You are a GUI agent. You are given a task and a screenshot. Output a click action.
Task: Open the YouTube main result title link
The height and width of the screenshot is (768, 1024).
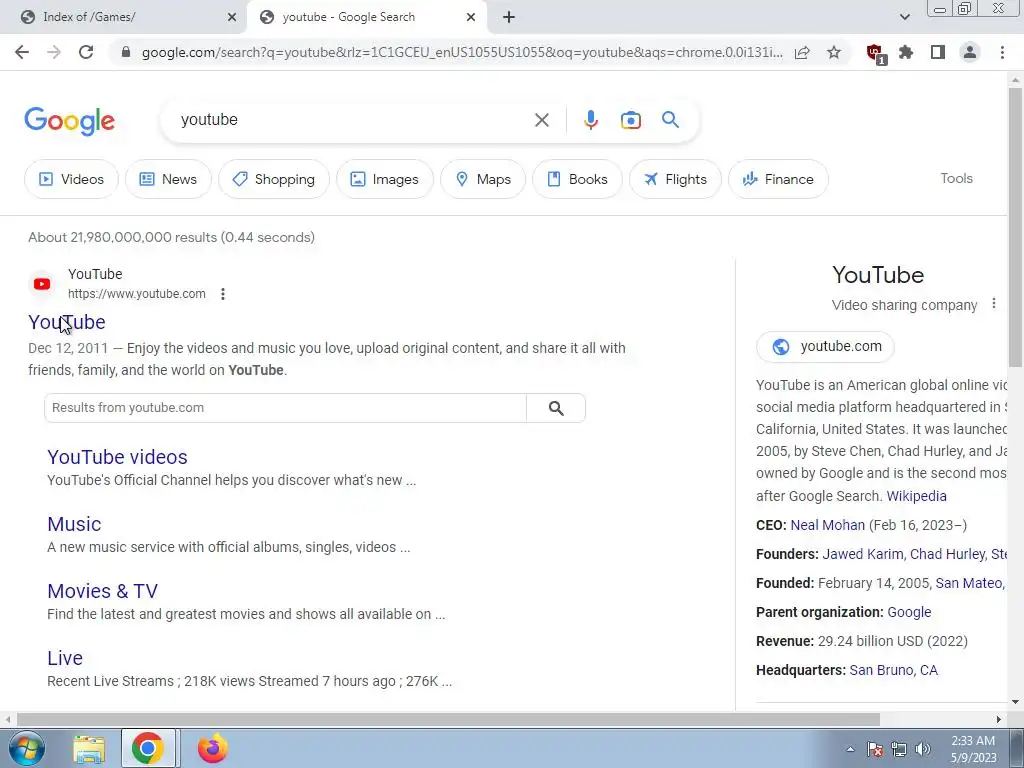click(x=67, y=322)
